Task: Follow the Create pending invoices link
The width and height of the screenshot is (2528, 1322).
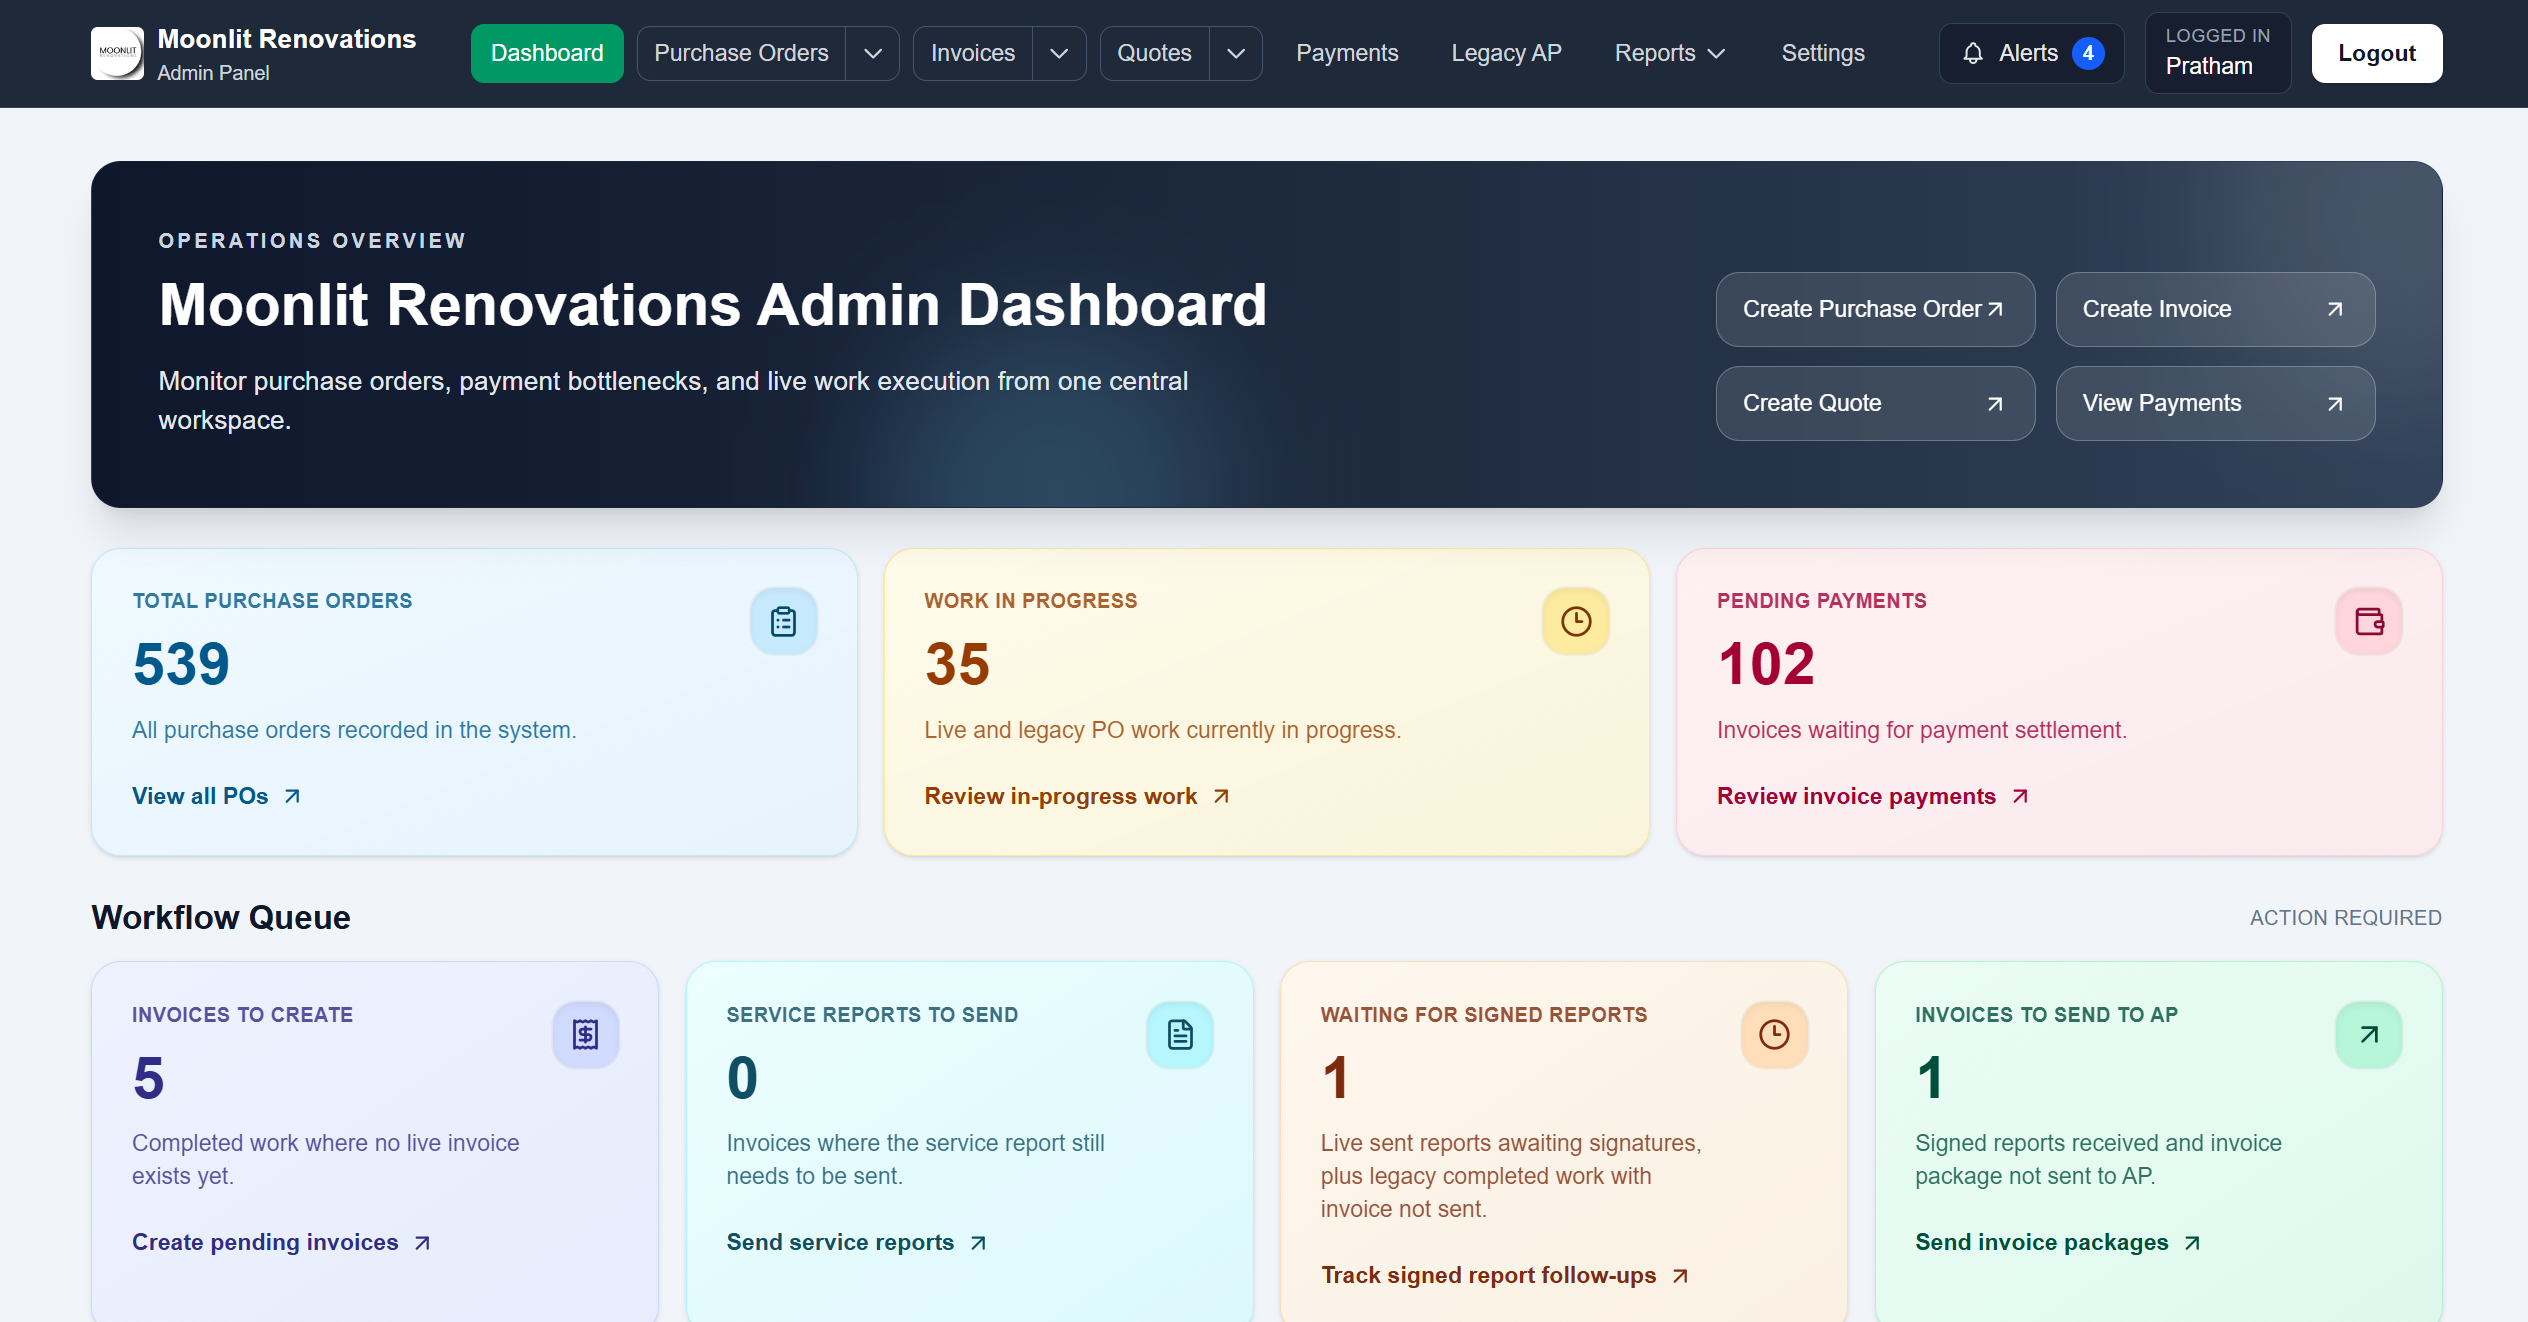Action: (281, 1242)
